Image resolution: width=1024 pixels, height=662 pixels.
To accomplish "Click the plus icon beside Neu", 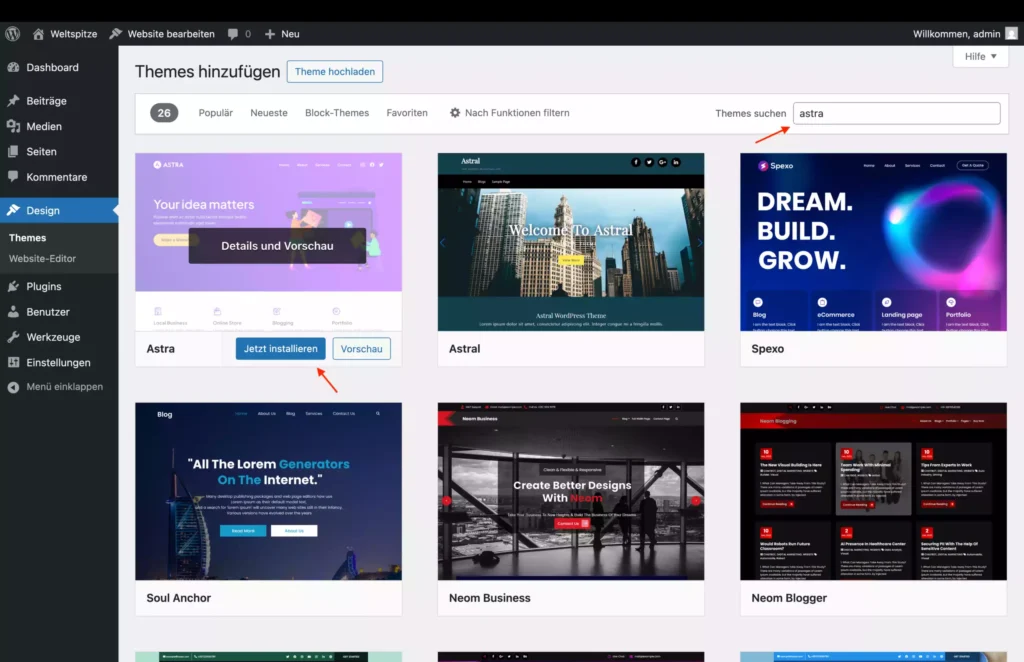I will coord(270,34).
